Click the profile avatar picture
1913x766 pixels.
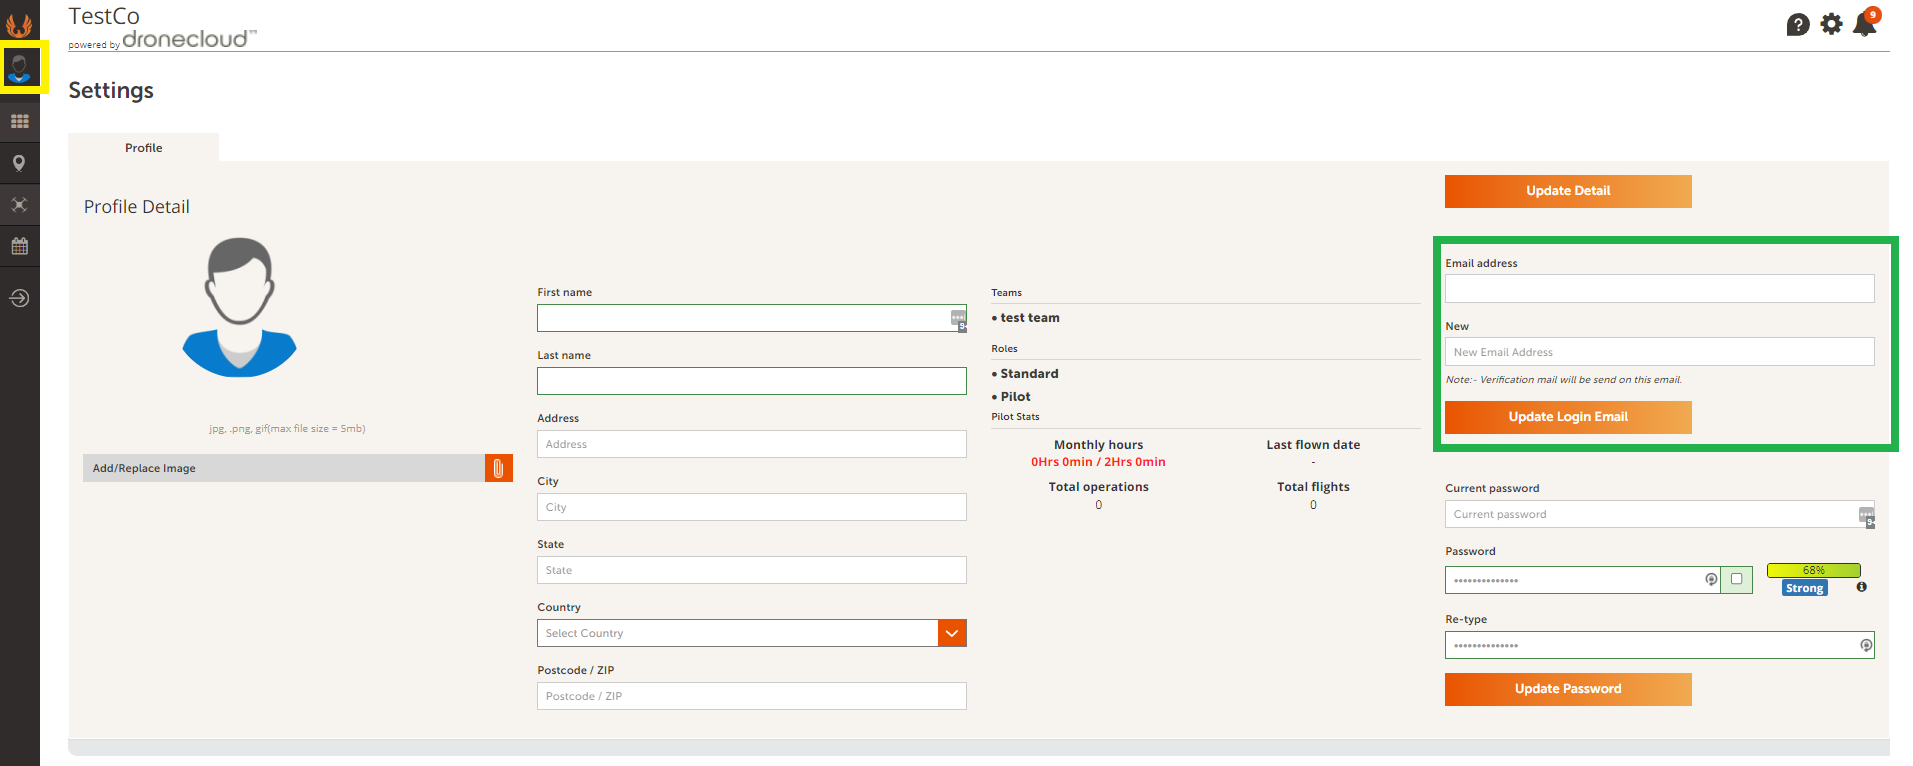pos(240,307)
